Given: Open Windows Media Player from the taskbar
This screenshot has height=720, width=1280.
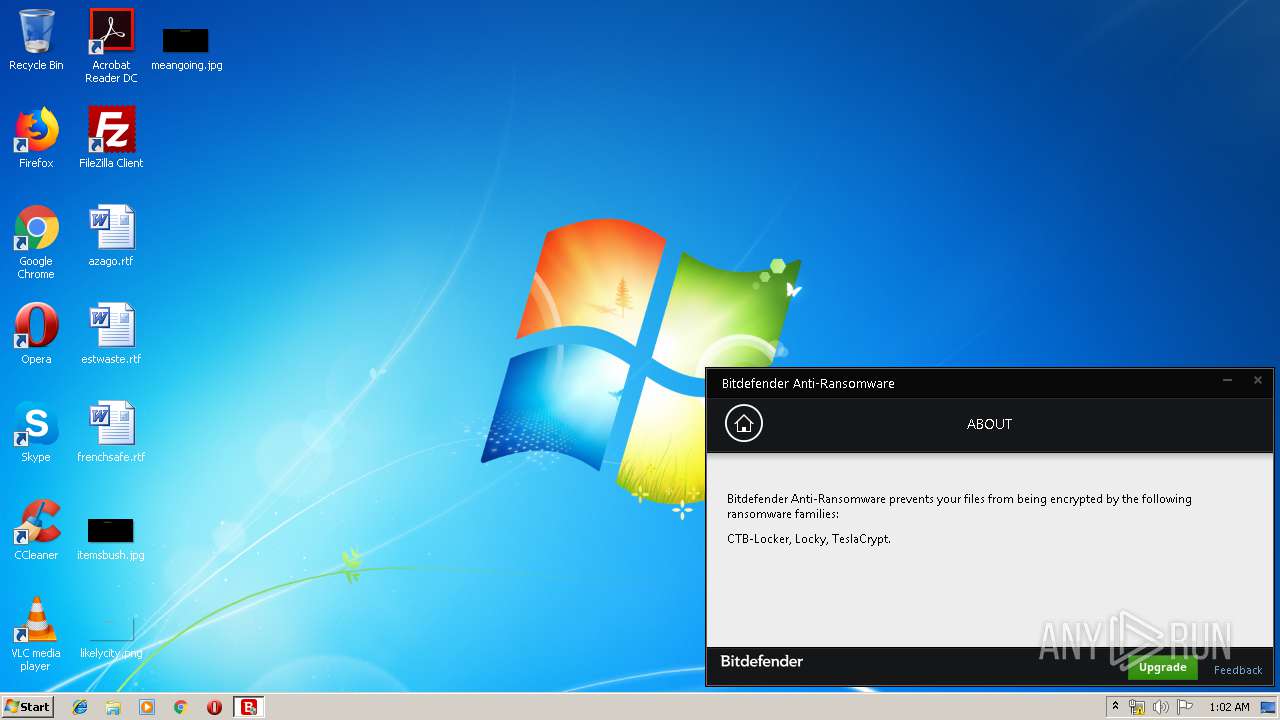Looking at the screenshot, I should click(x=147, y=707).
